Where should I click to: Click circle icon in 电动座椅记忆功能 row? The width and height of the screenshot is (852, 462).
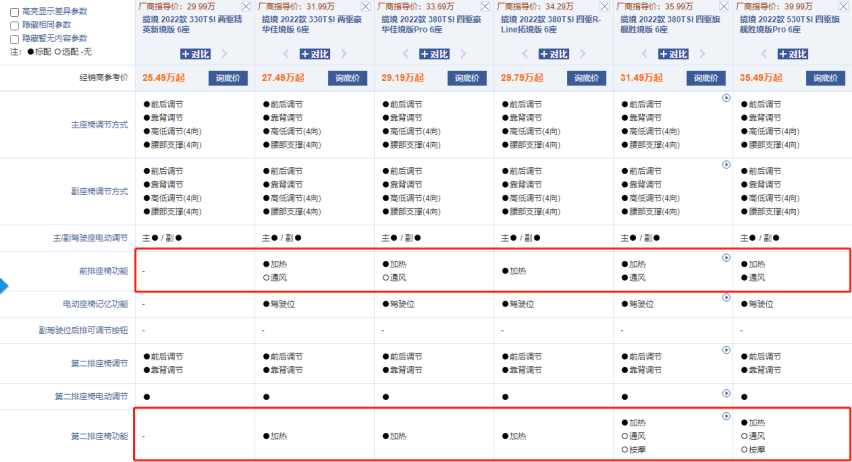726,298
